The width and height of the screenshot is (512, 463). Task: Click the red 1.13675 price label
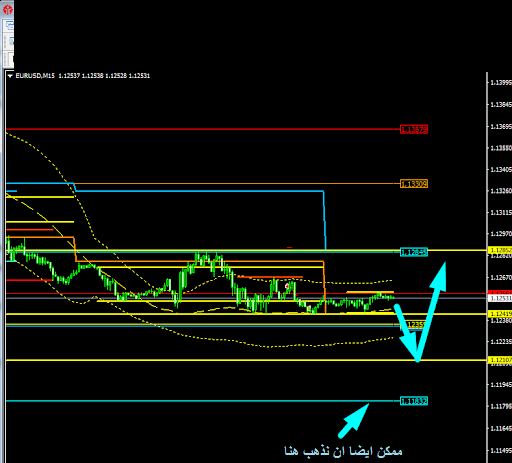[414, 129]
